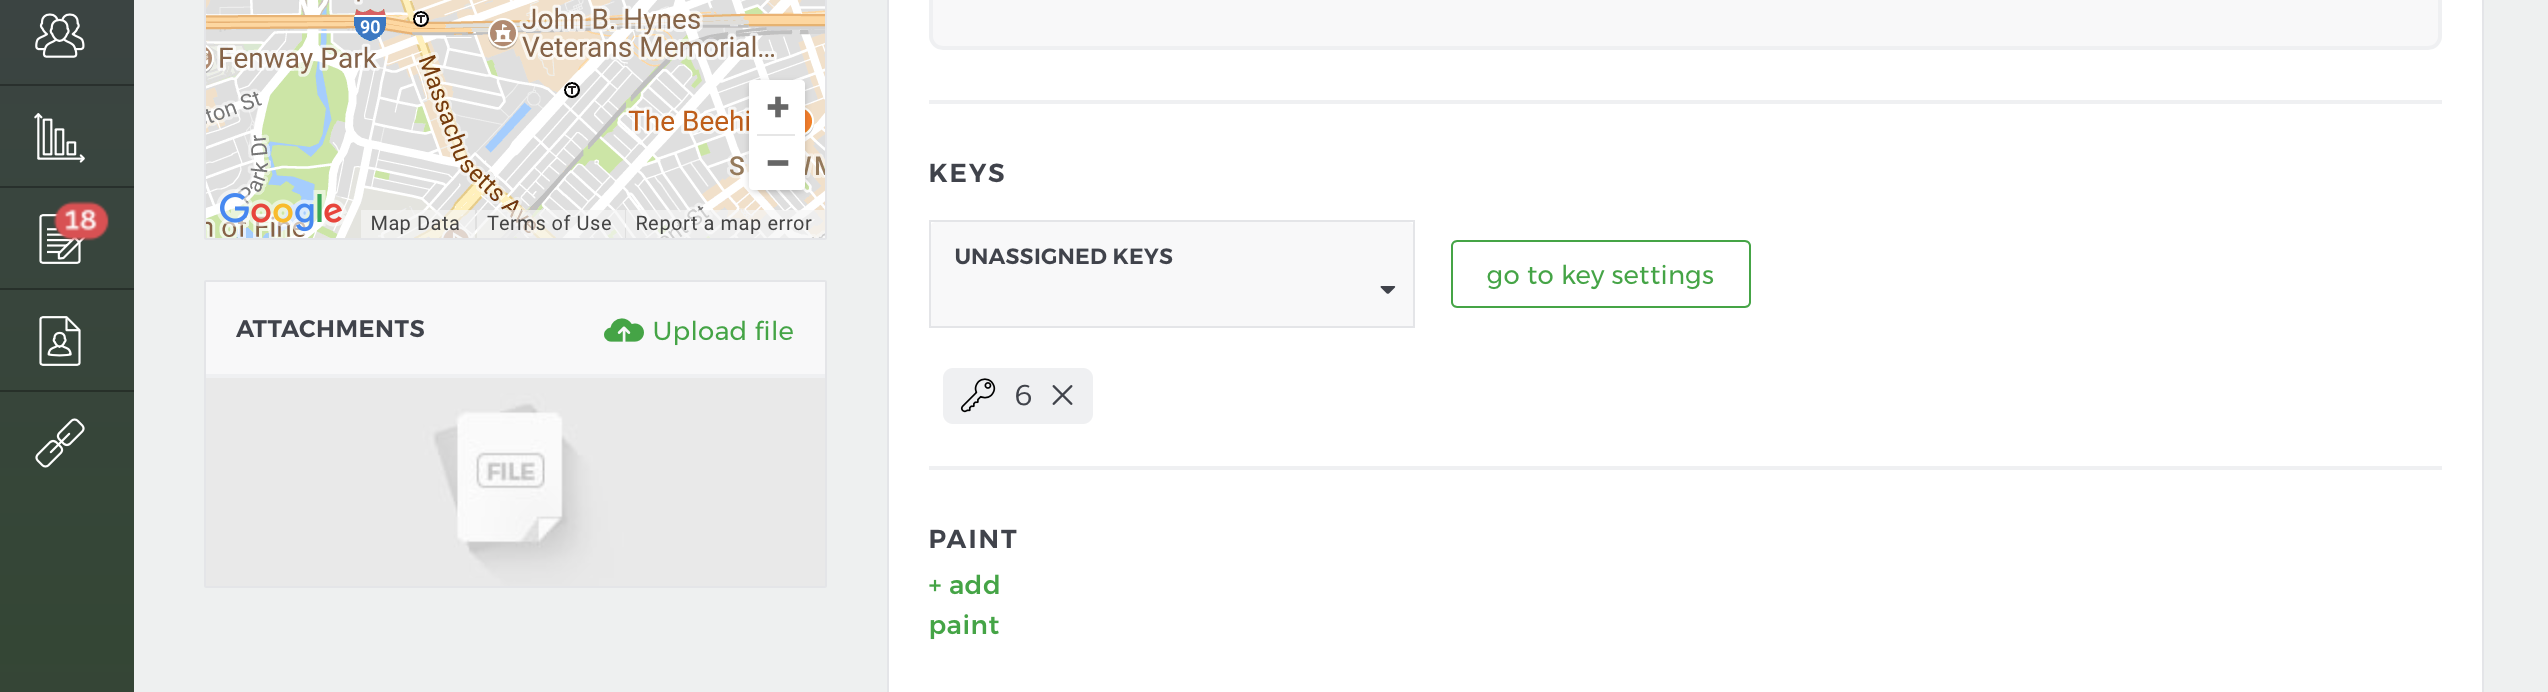Click the Unassigned Keys dropdown arrow
Screen dimensions: 2548x692
pyautogui.click(x=1387, y=290)
